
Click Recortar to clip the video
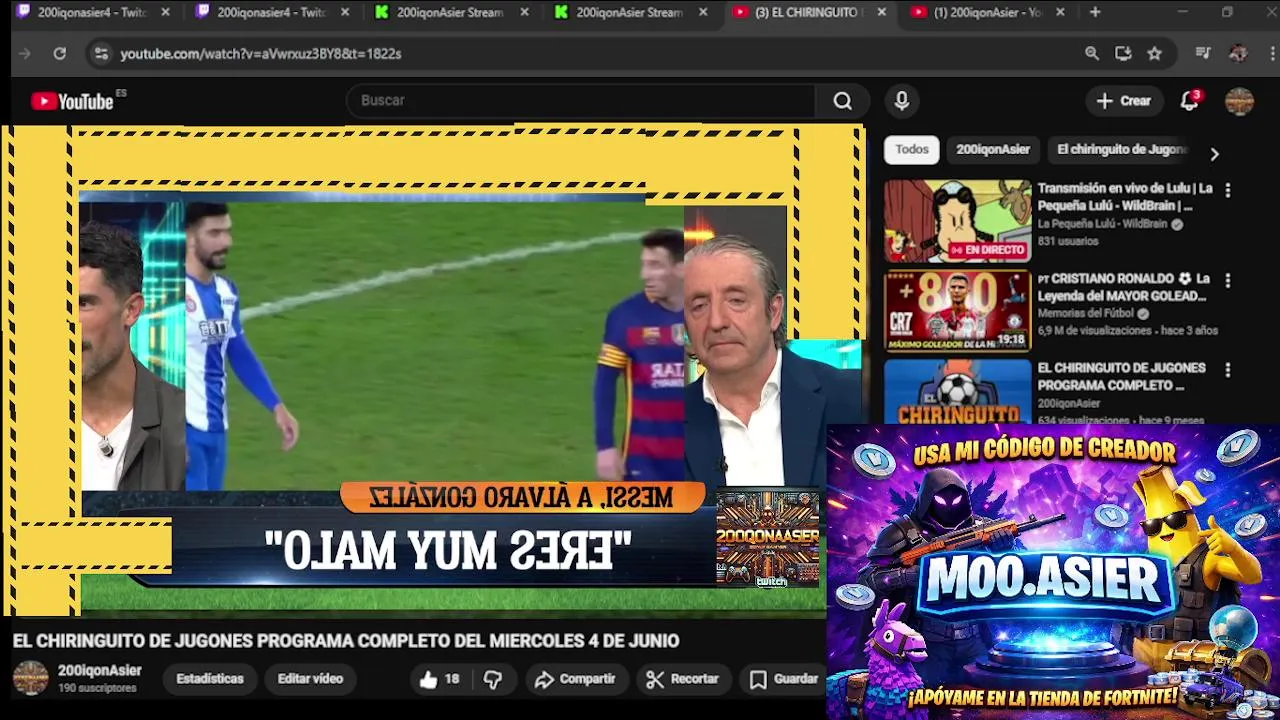[x=683, y=679]
